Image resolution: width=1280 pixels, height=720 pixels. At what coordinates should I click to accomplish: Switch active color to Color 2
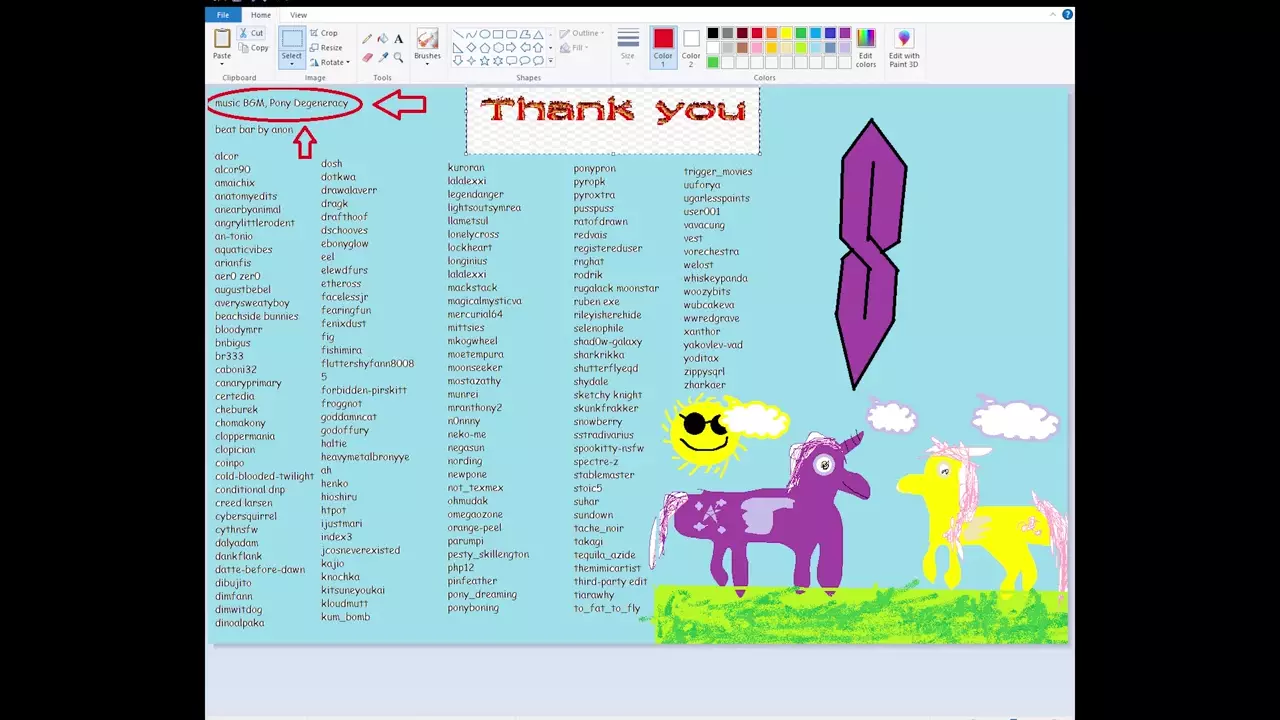coord(690,45)
